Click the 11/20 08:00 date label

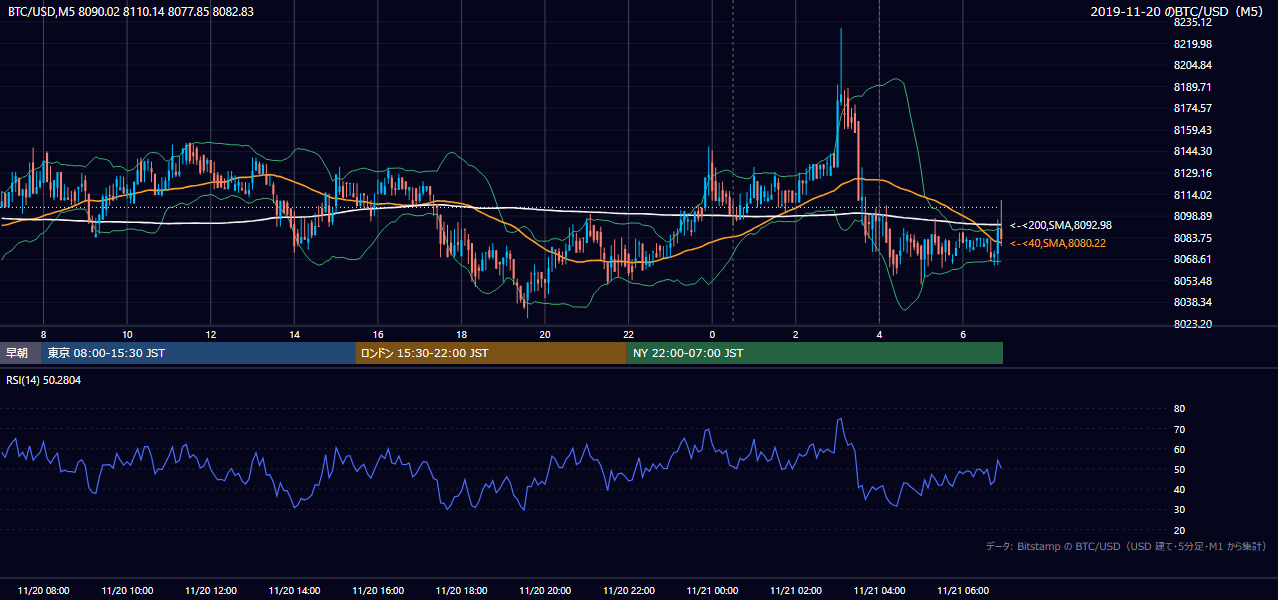tap(43, 591)
